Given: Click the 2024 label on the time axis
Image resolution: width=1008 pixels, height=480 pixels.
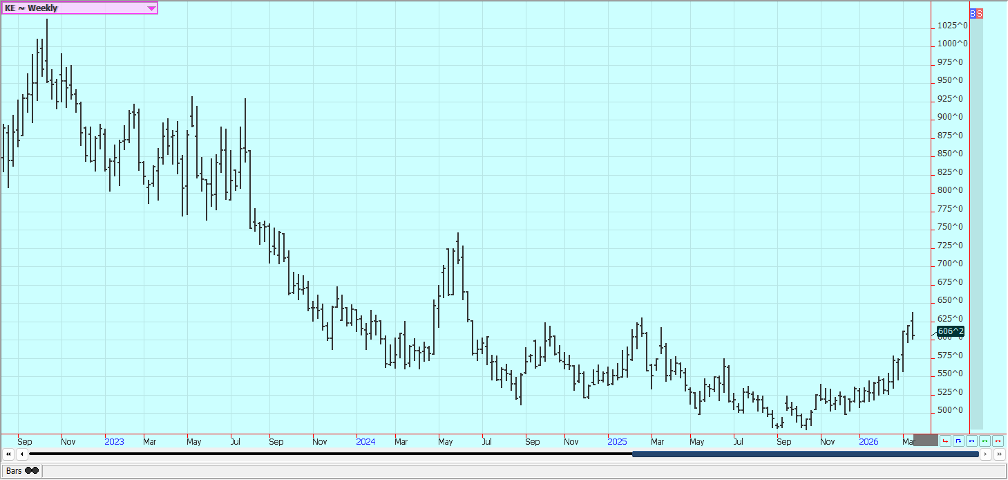Looking at the screenshot, I should point(365,440).
